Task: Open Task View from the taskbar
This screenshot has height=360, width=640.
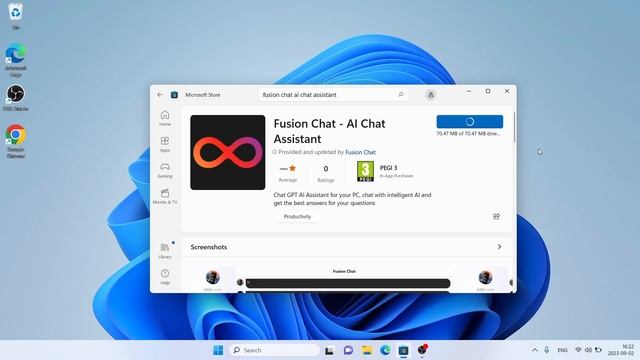Action: 329,350
